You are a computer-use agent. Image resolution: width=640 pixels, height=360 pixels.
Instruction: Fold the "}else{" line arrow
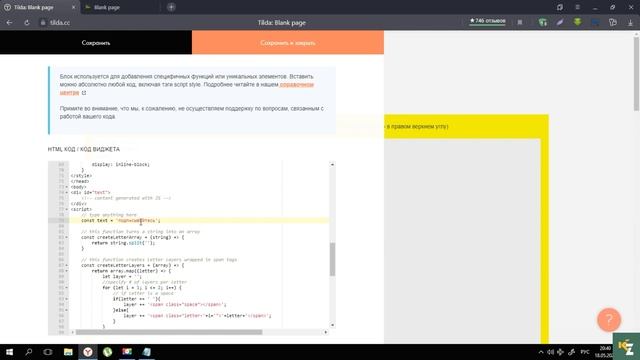pyautogui.click(x=67, y=310)
